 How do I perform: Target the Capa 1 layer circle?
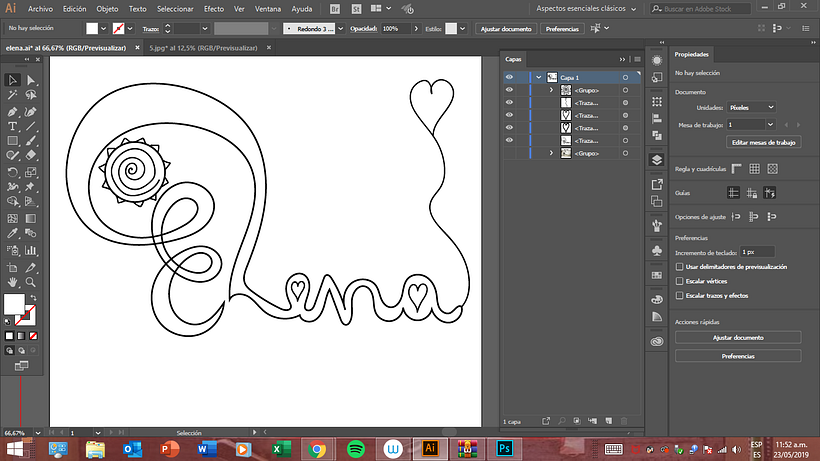[625, 77]
